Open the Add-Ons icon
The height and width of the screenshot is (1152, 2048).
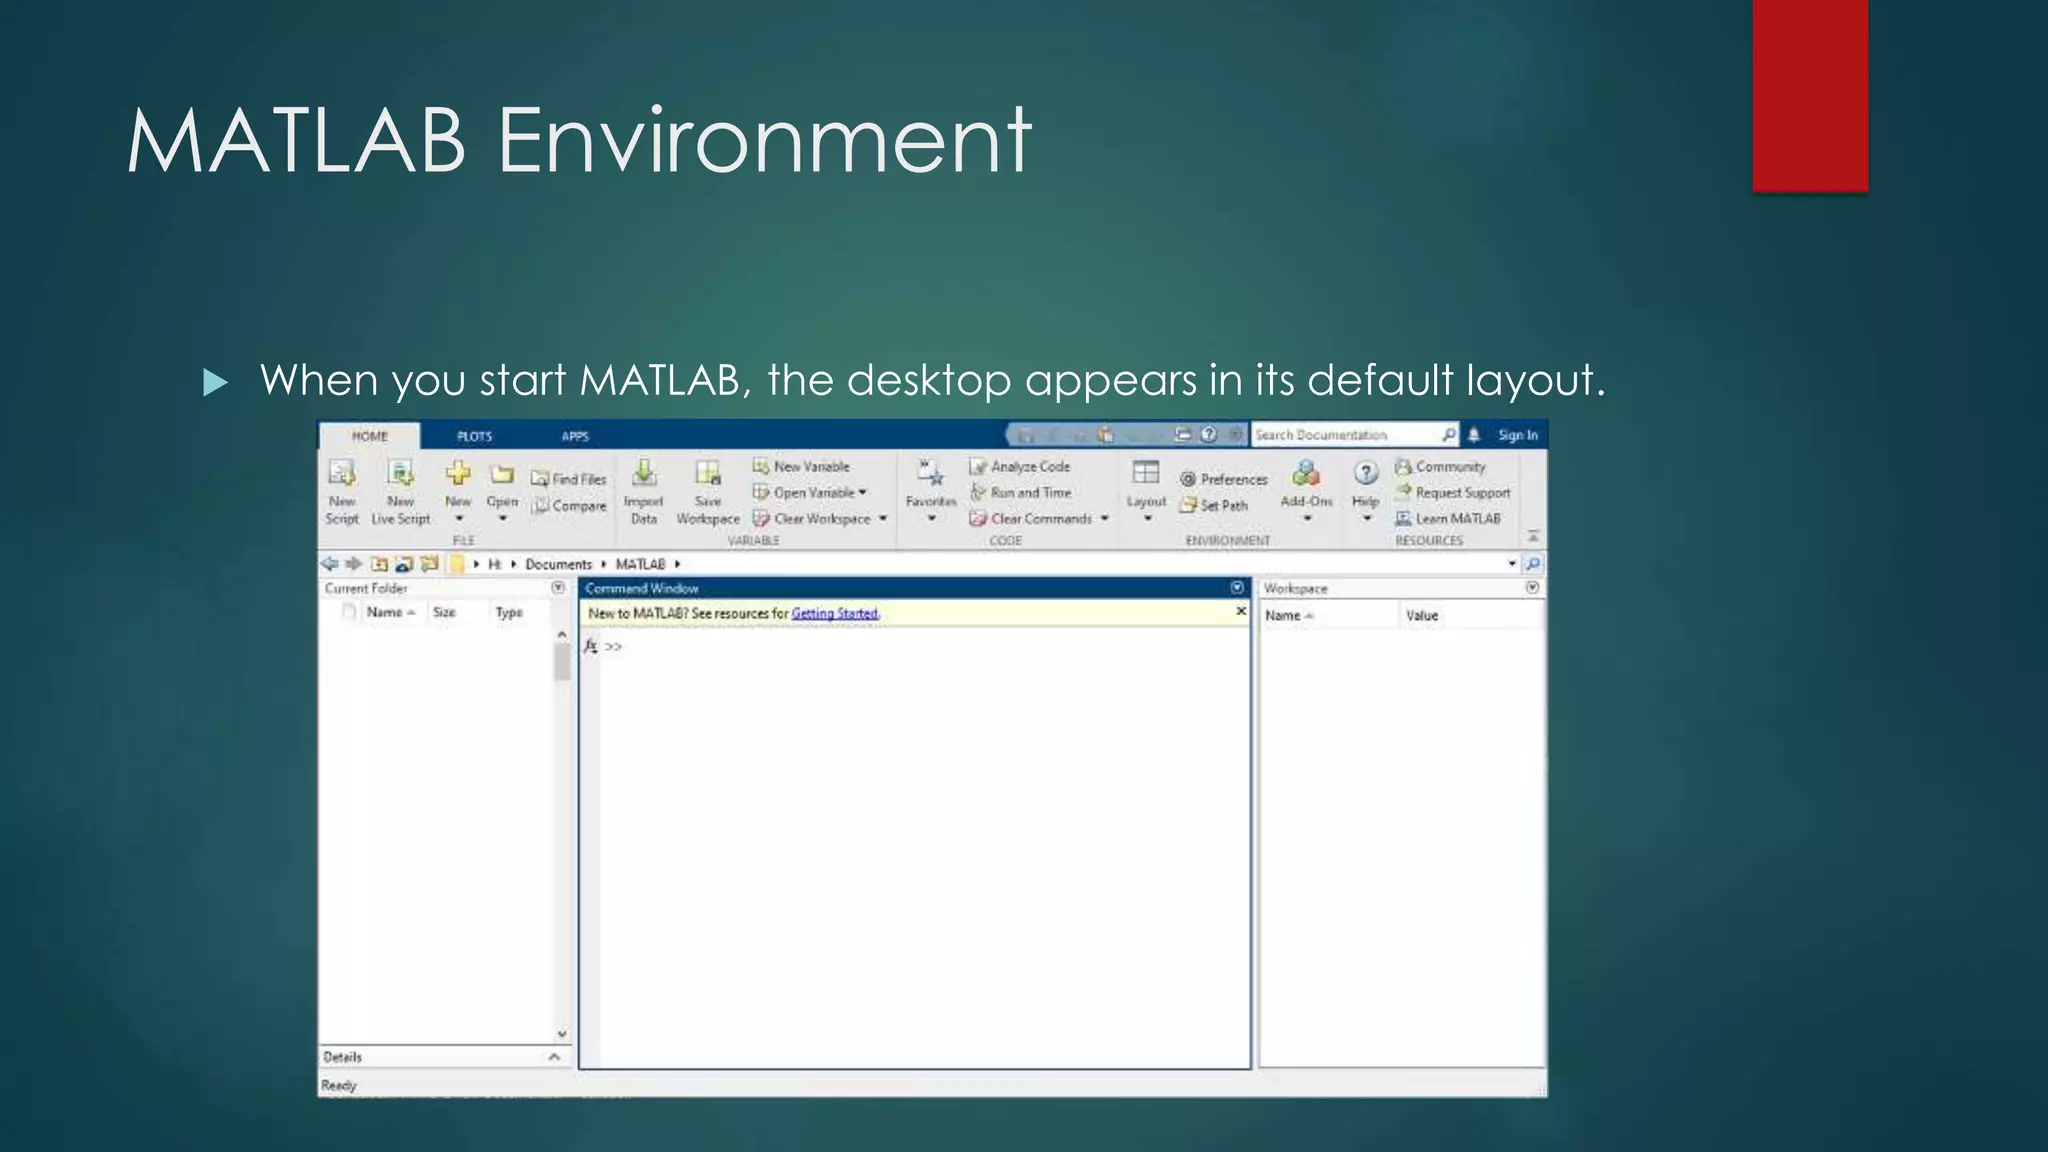pos(1306,474)
